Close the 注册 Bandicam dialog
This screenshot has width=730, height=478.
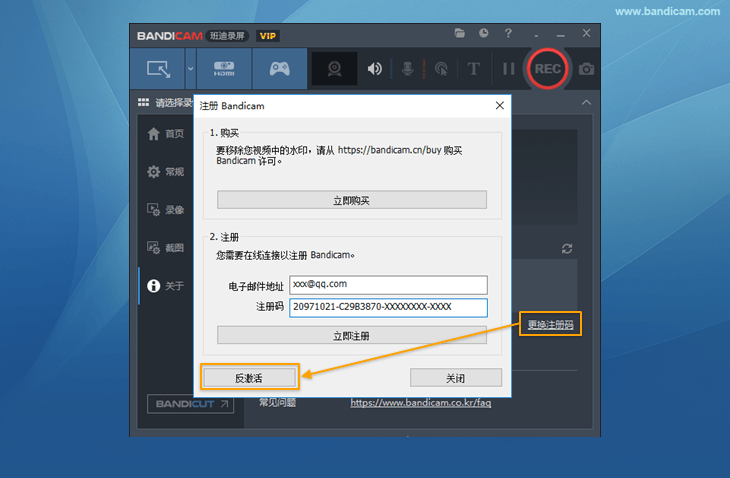click(500, 106)
